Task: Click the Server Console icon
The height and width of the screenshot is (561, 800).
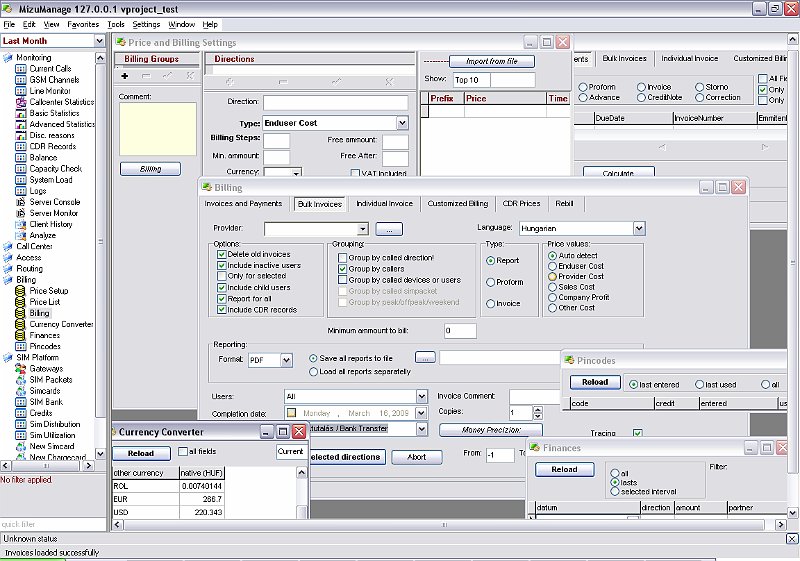Action: 20,202
